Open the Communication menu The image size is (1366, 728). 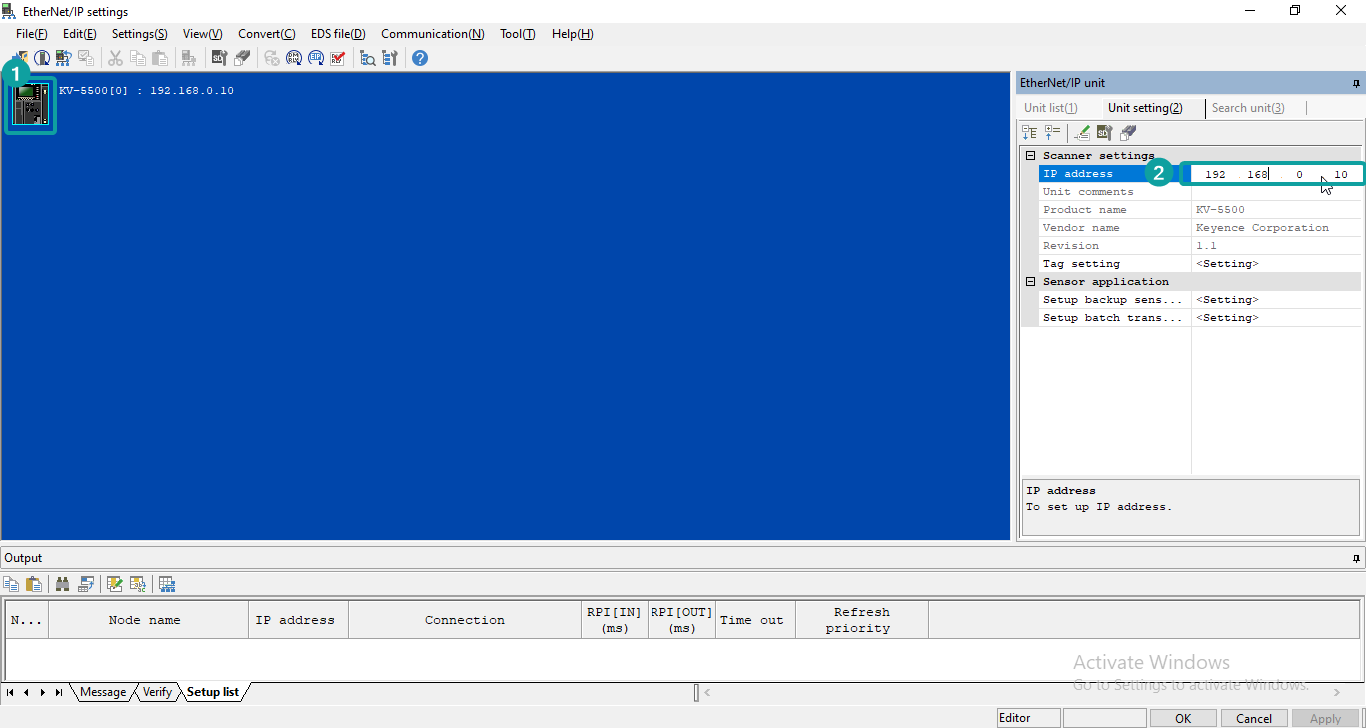pyautogui.click(x=433, y=34)
